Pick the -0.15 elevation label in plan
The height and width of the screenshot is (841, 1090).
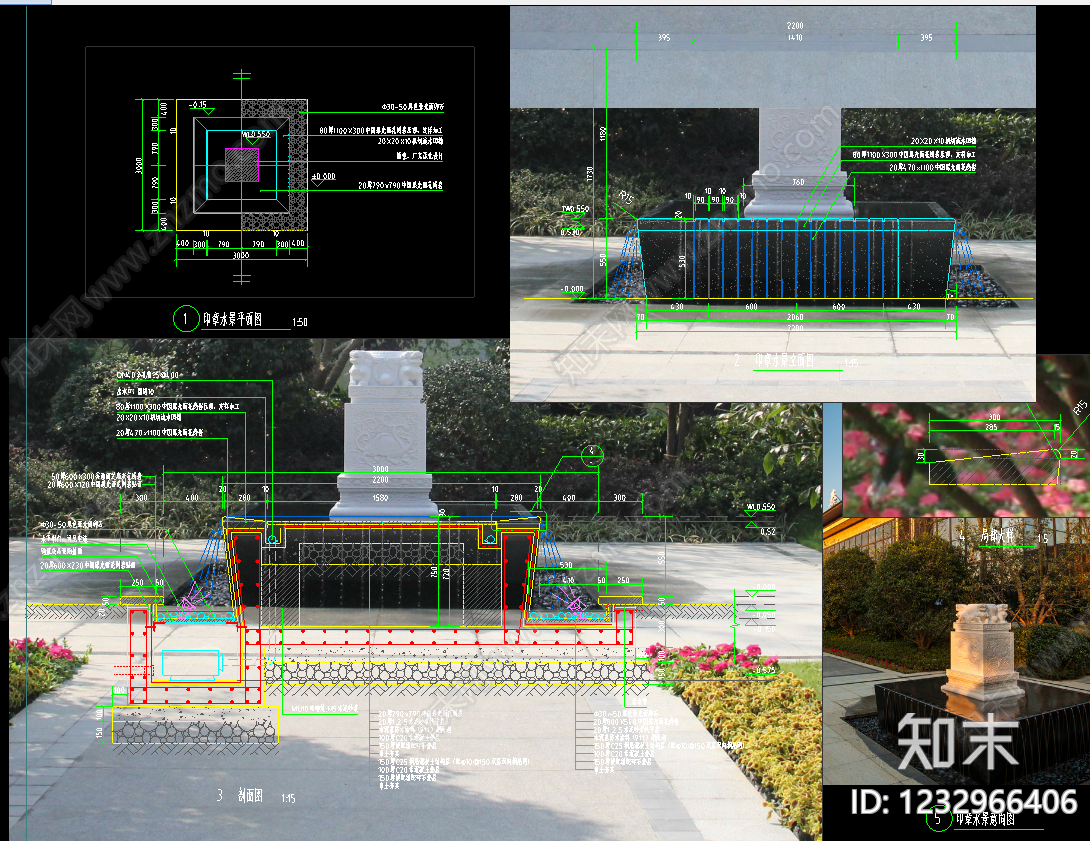(x=199, y=105)
